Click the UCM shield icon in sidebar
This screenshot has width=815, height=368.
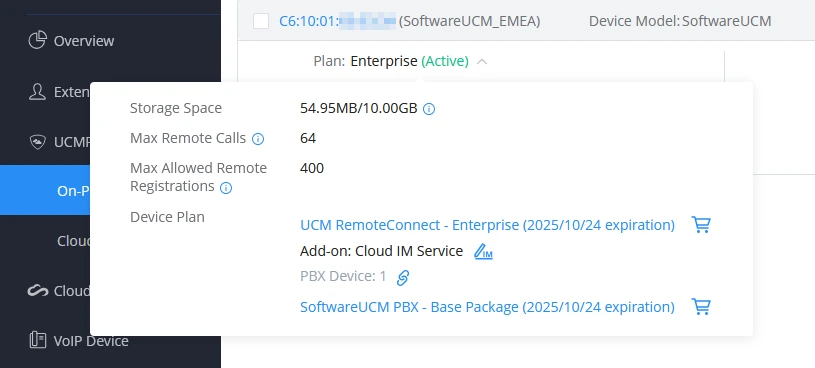[37, 141]
